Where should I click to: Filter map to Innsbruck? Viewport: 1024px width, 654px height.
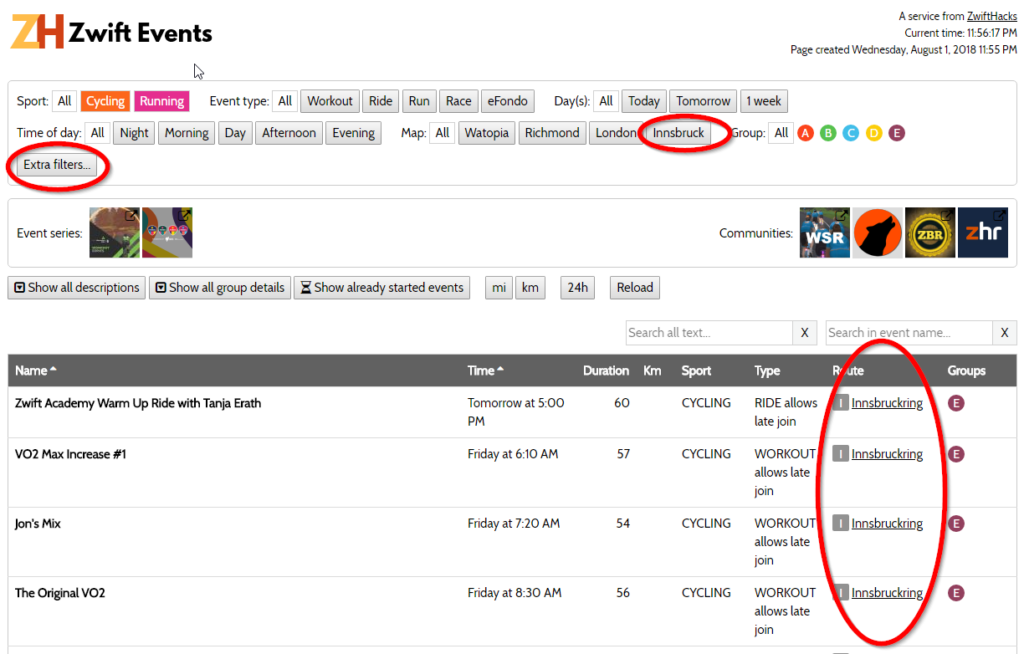click(x=679, y=133)
